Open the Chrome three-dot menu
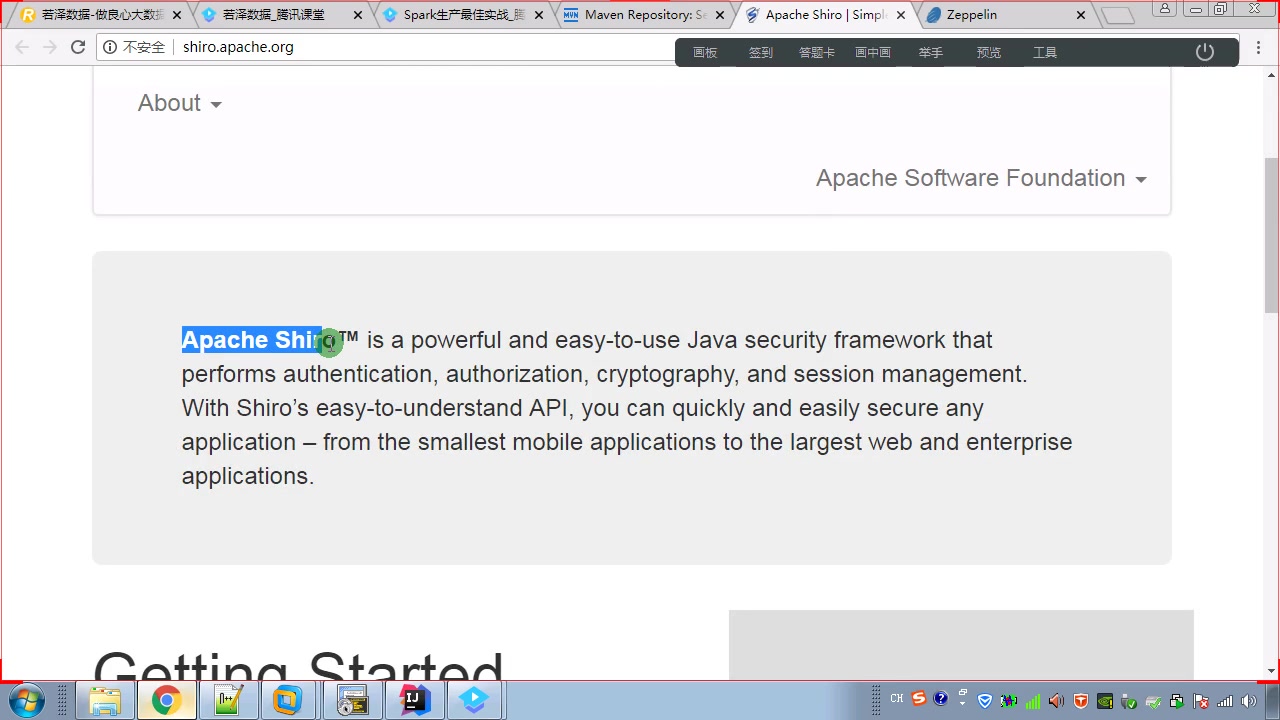This screenshot has height=720, width=1280. coord(1259,47)
